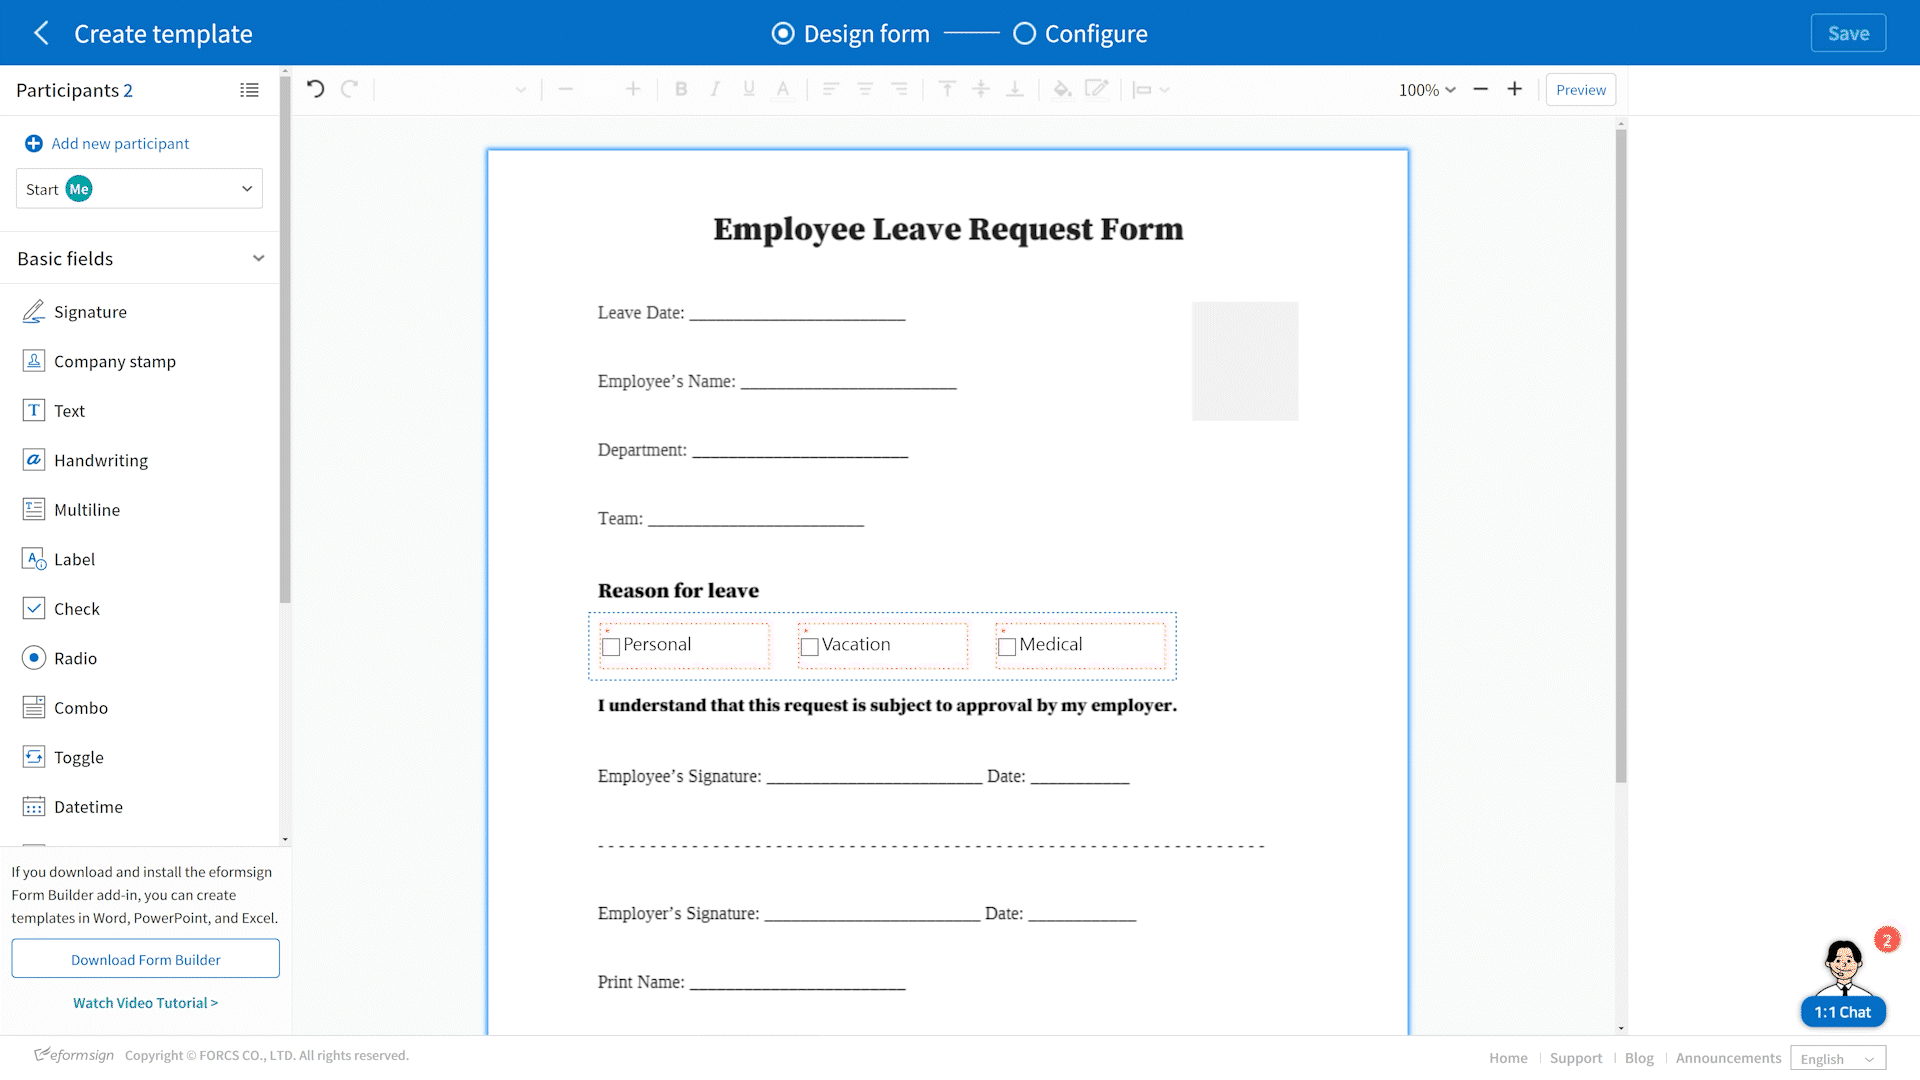Align content to vertical middle

[981, 89]
